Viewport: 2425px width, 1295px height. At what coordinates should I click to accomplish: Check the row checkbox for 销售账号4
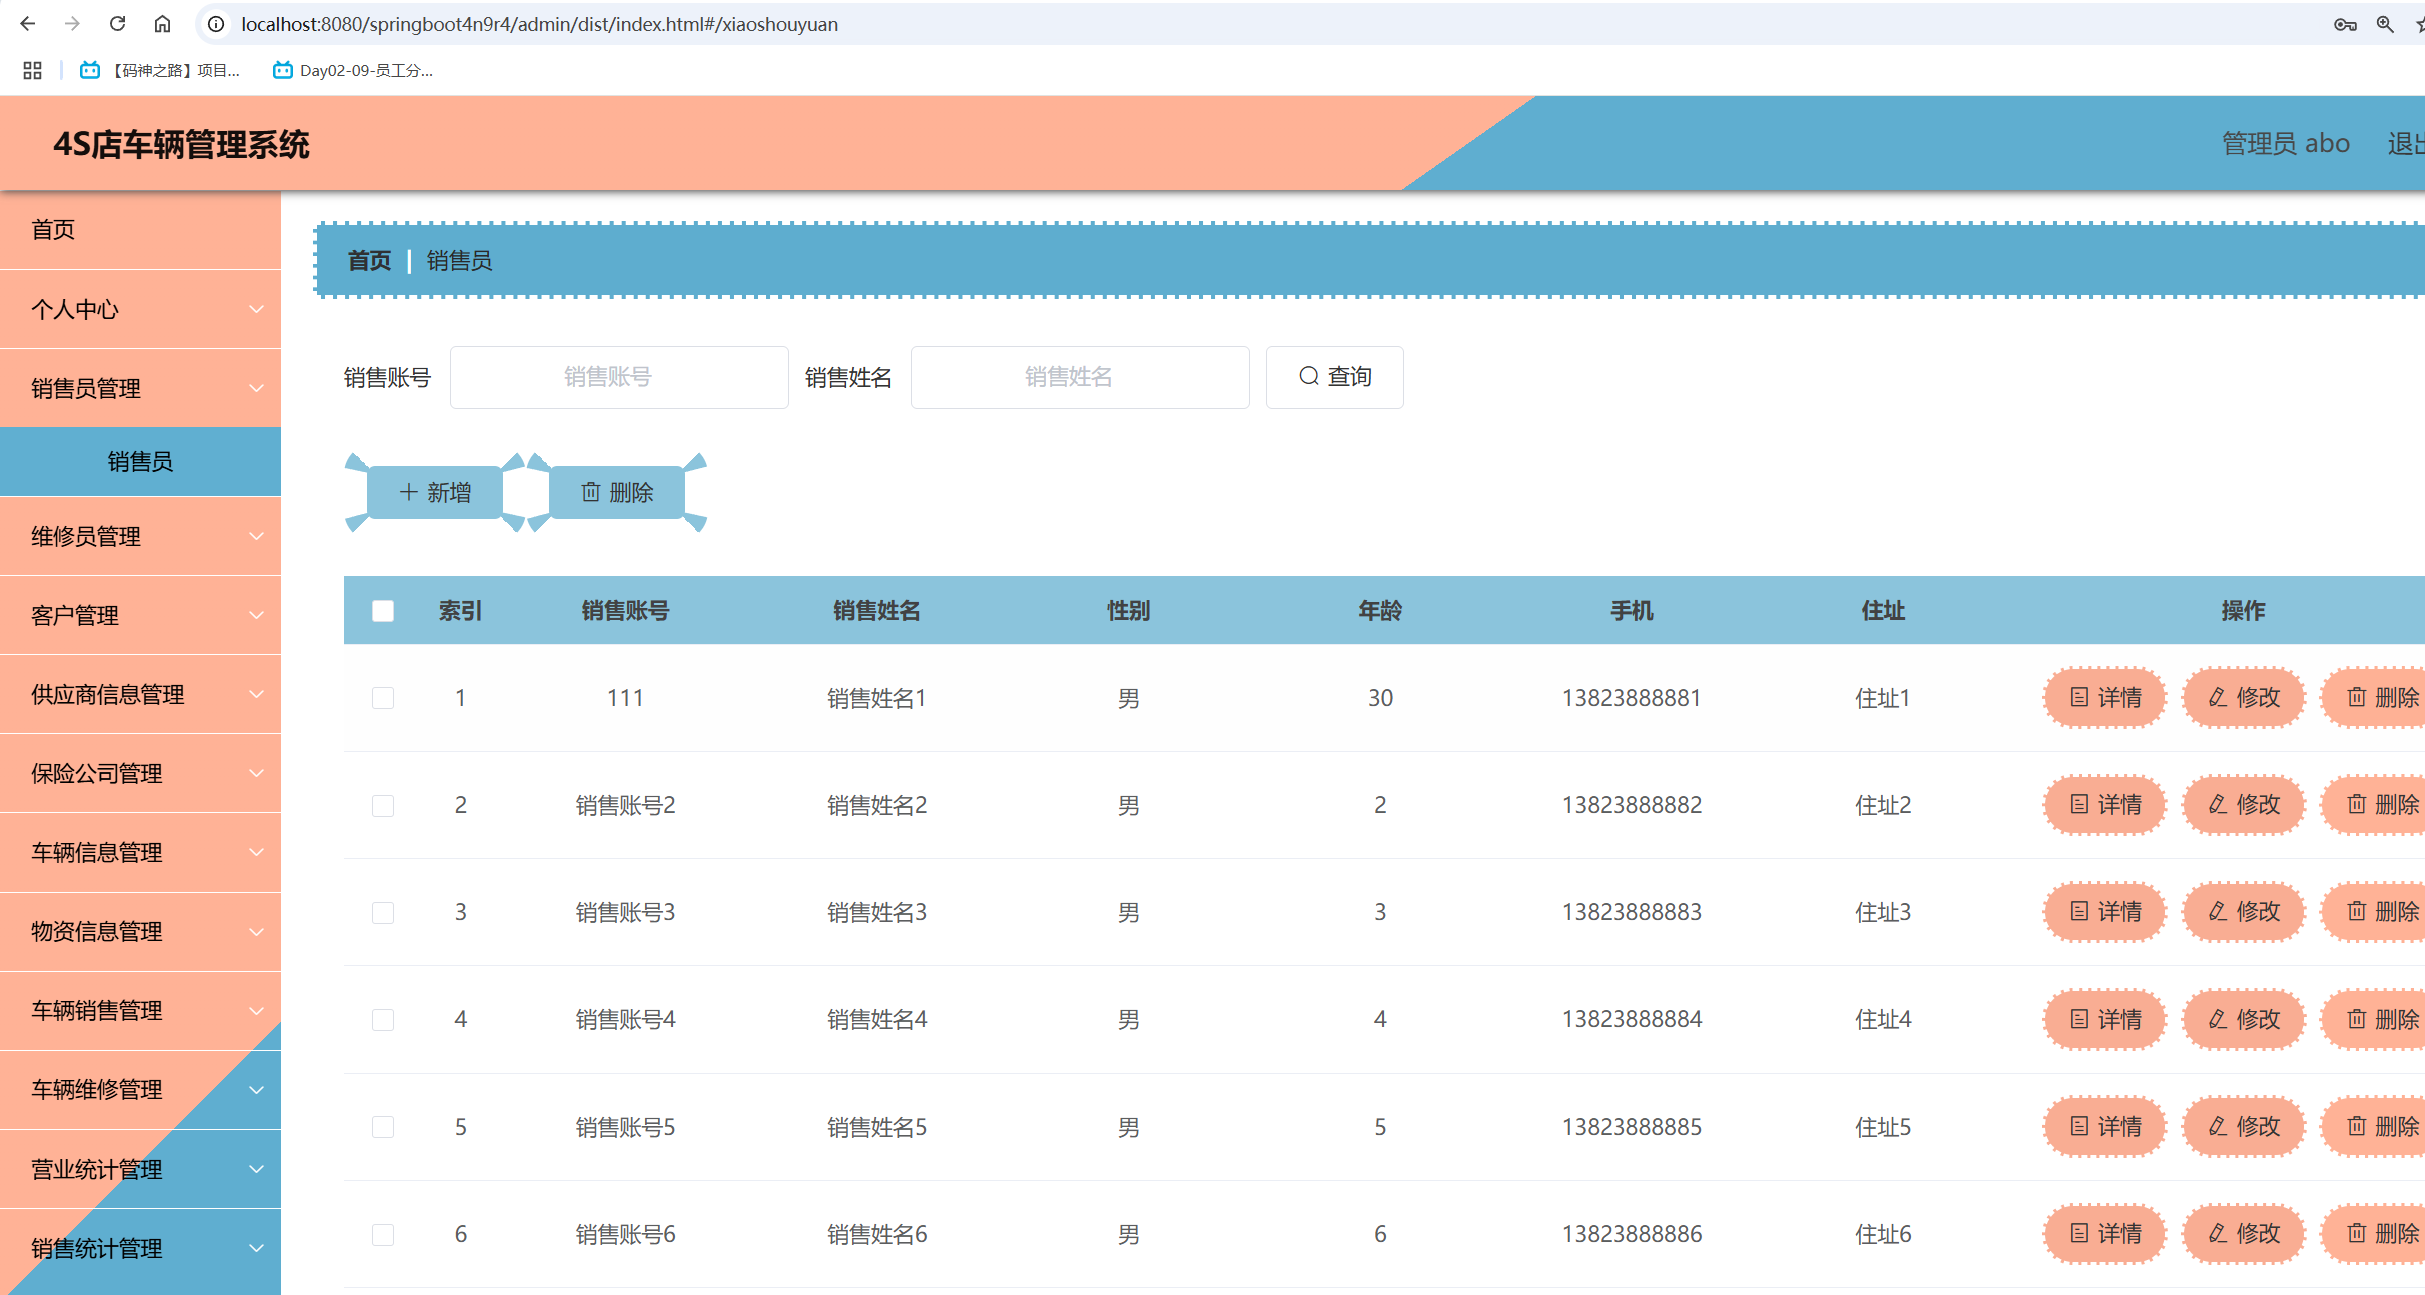(x=383, y=1019)
